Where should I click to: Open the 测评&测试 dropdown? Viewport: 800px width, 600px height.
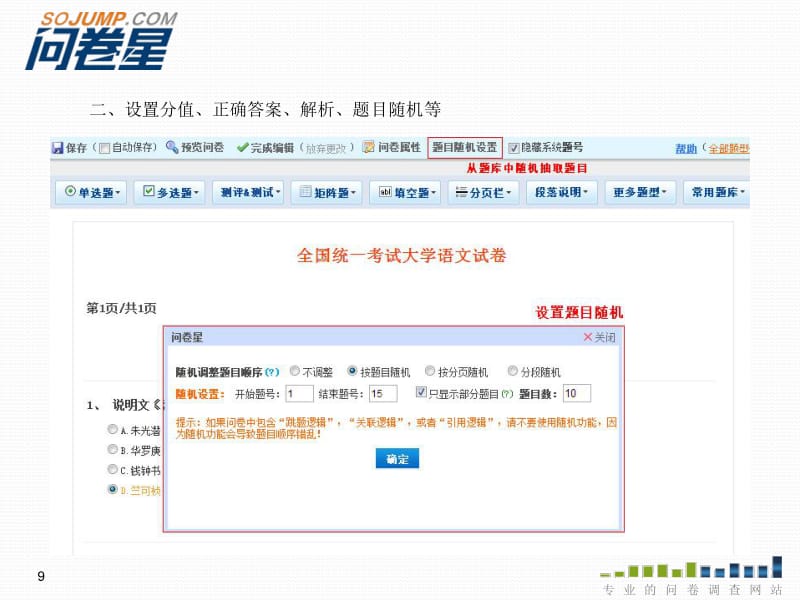[x=248, y=192]
